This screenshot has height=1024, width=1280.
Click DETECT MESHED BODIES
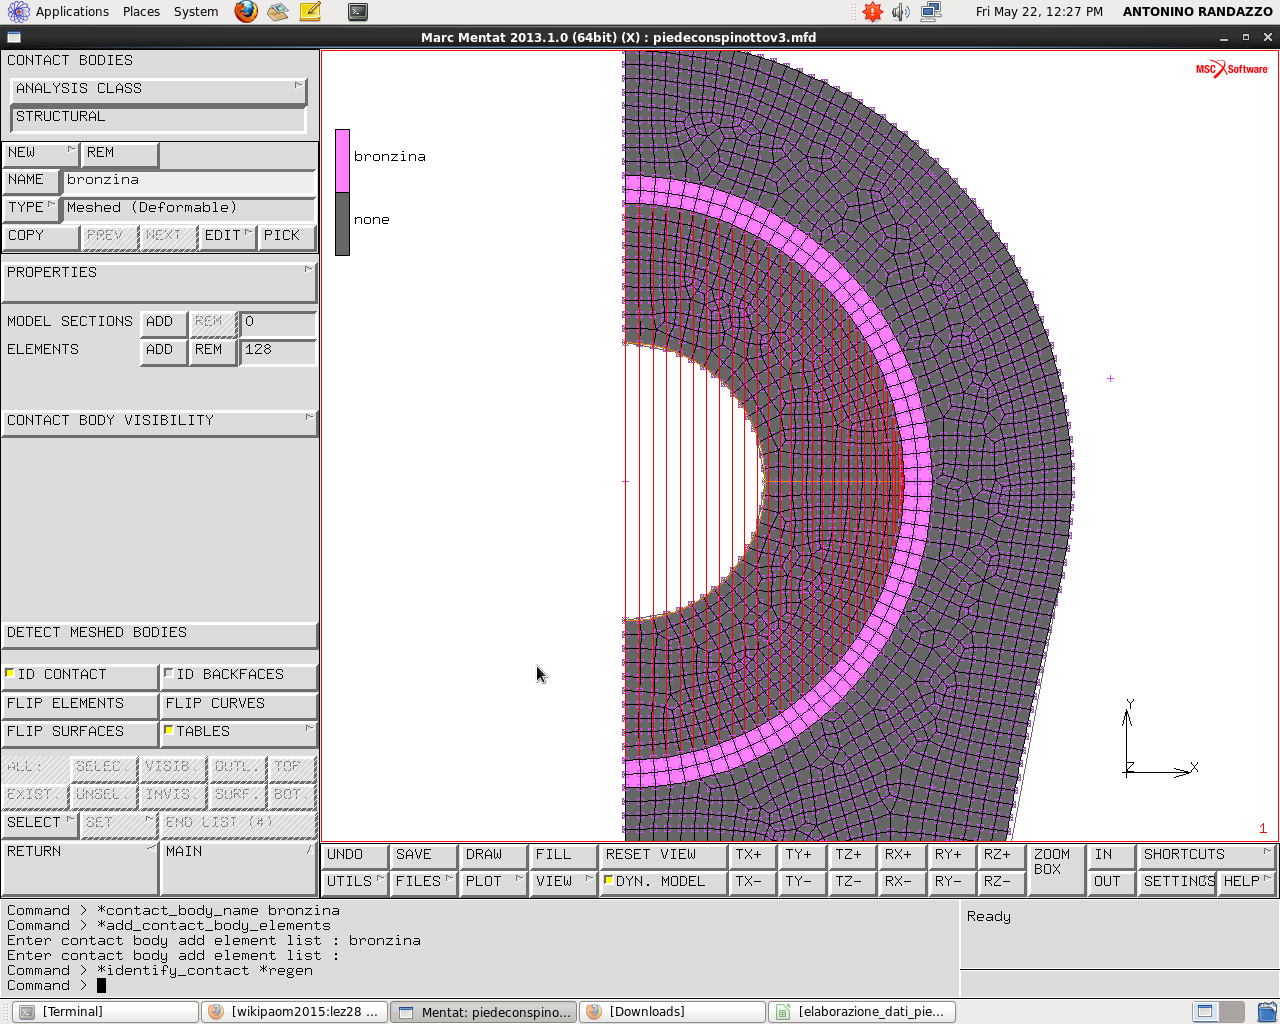pyautogui.click(x=160, y=633)
